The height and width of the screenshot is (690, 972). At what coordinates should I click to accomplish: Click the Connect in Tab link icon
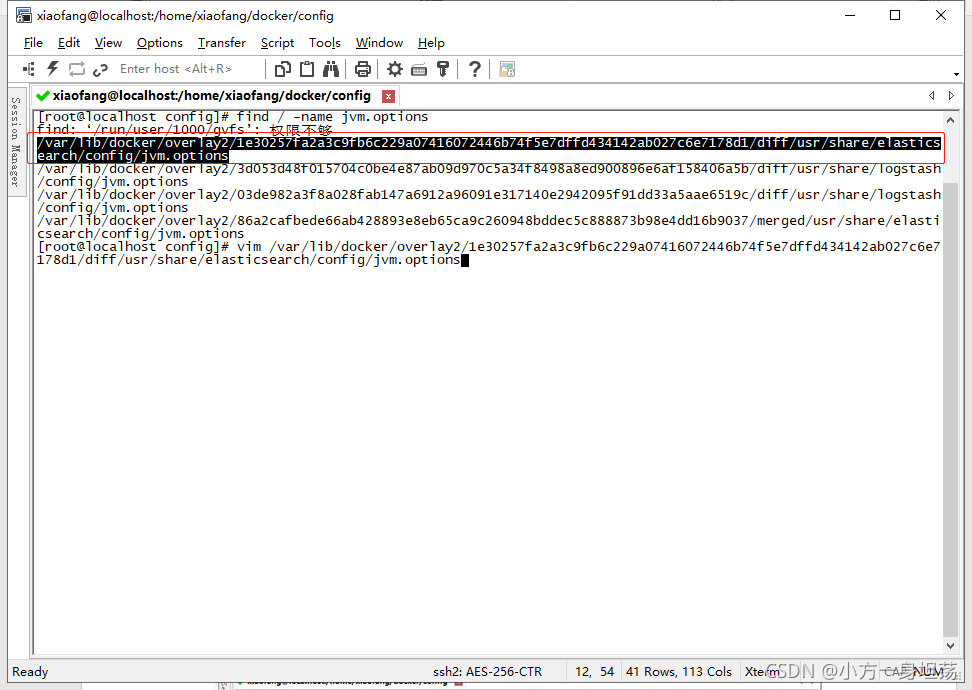point(100,69)
